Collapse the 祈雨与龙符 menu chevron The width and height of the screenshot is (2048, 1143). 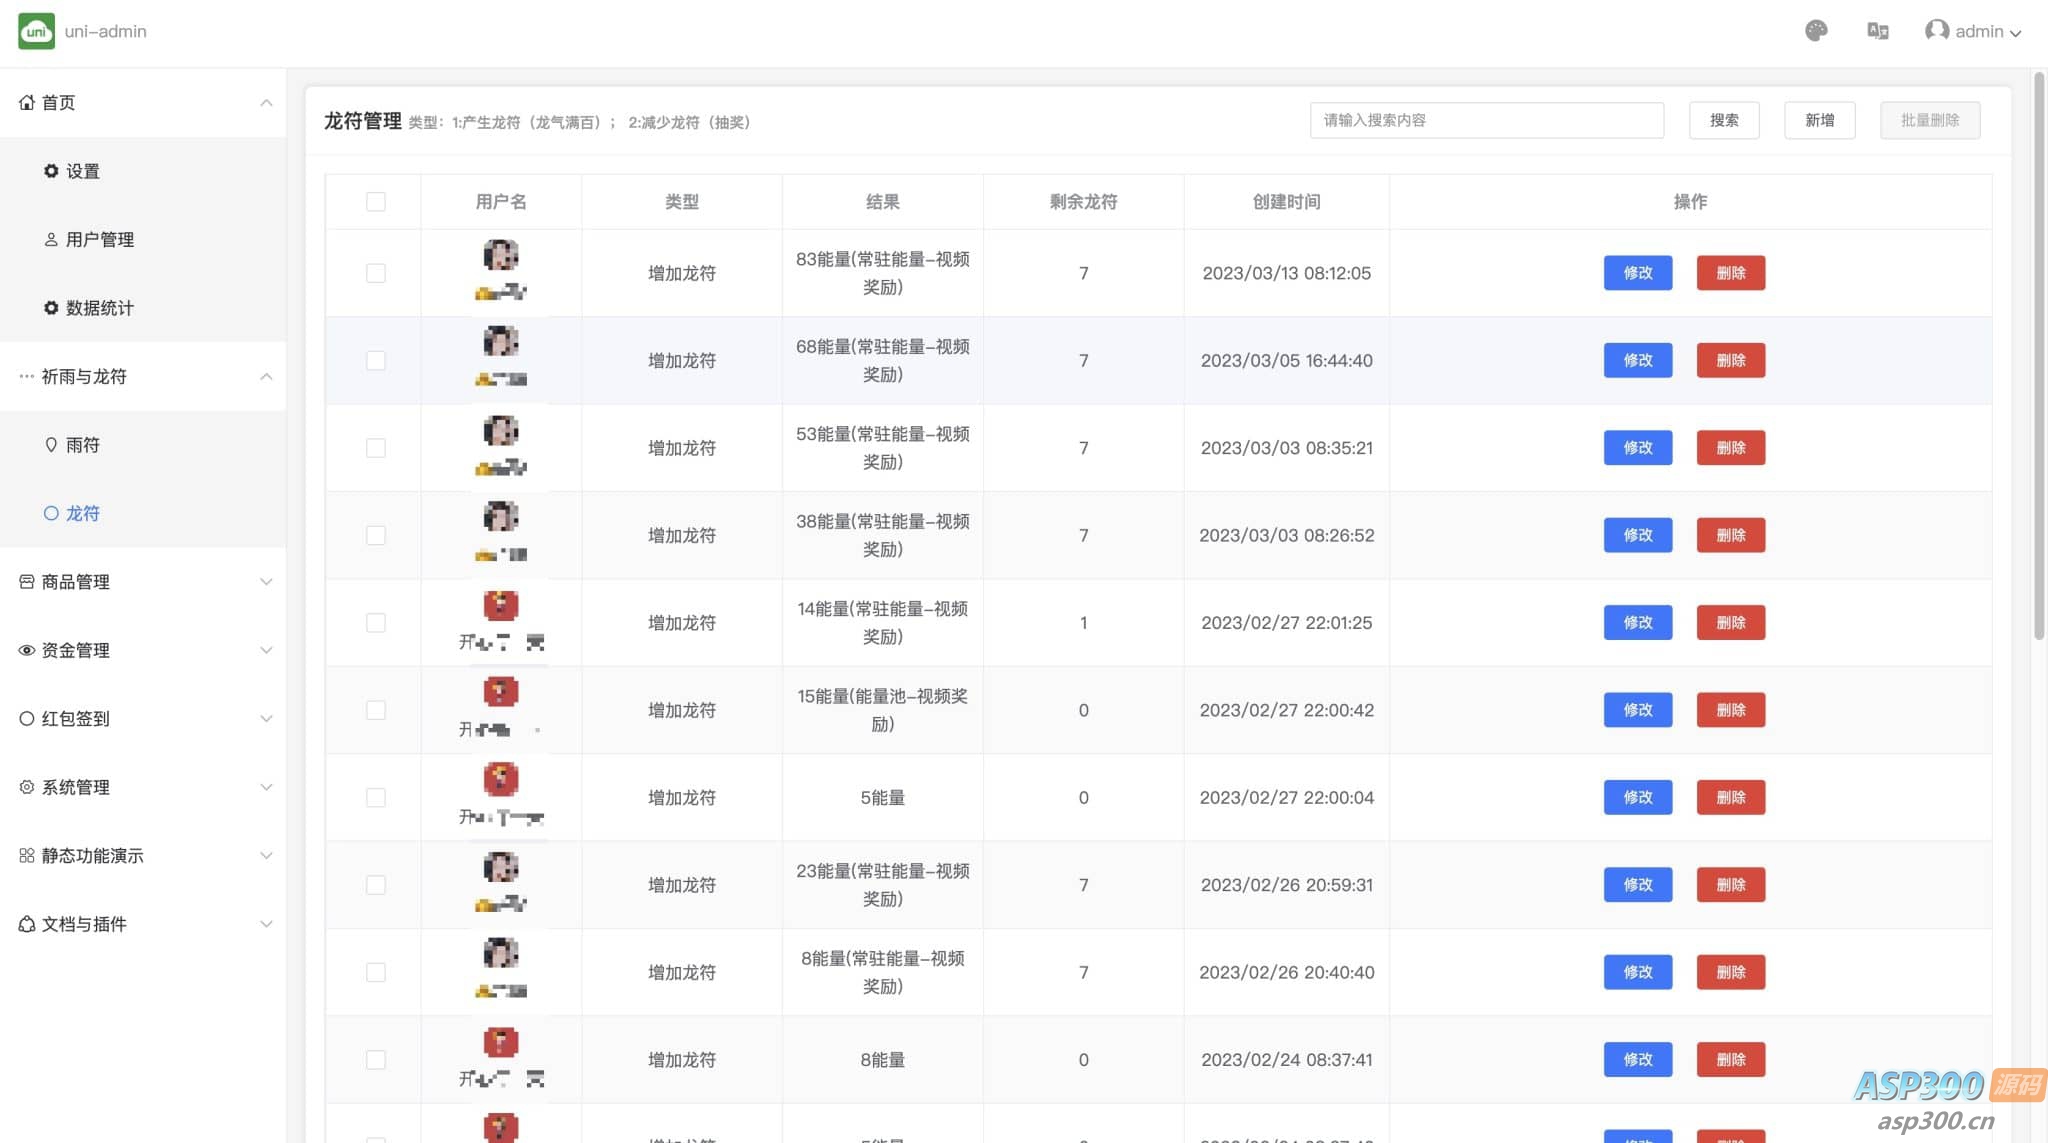266,377
